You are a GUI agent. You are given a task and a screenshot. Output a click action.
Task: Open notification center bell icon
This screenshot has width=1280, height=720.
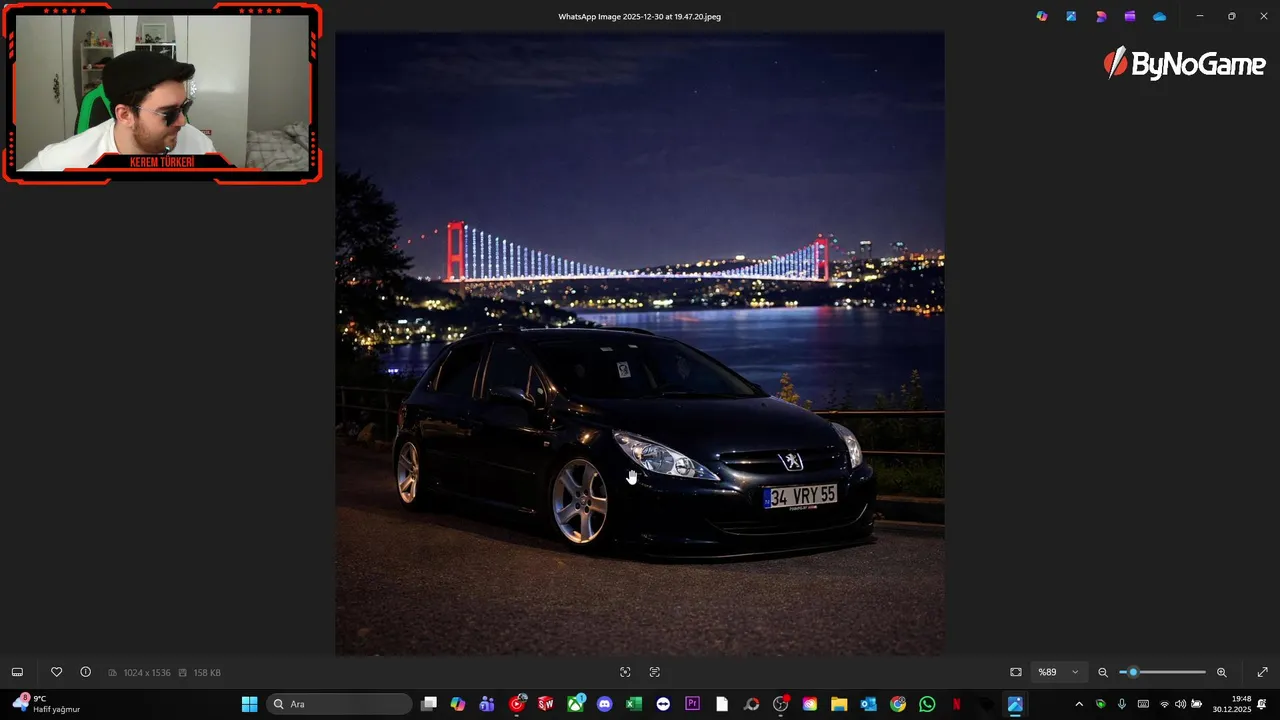[x=1262, y=704]
